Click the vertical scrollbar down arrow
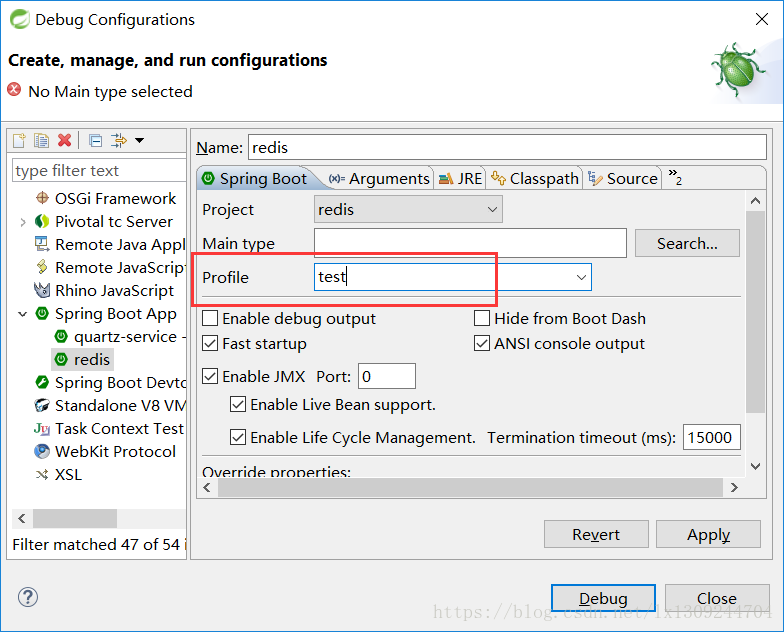Image resolution: width=784 pixels, height=632 pixels. pyautogui.click(x=756, y=466)
